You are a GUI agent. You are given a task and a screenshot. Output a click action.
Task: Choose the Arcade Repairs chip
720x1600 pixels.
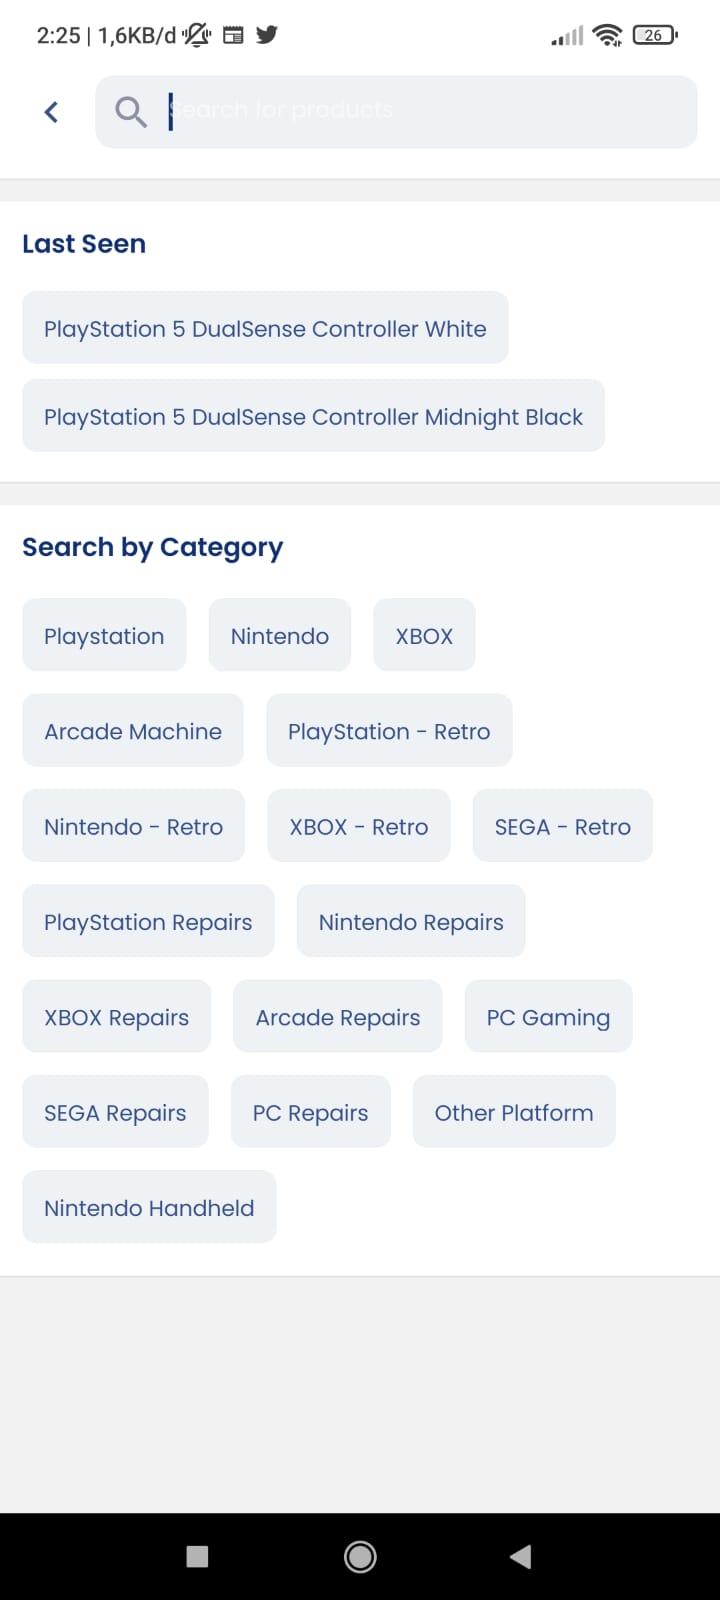tap(338, 1017)
